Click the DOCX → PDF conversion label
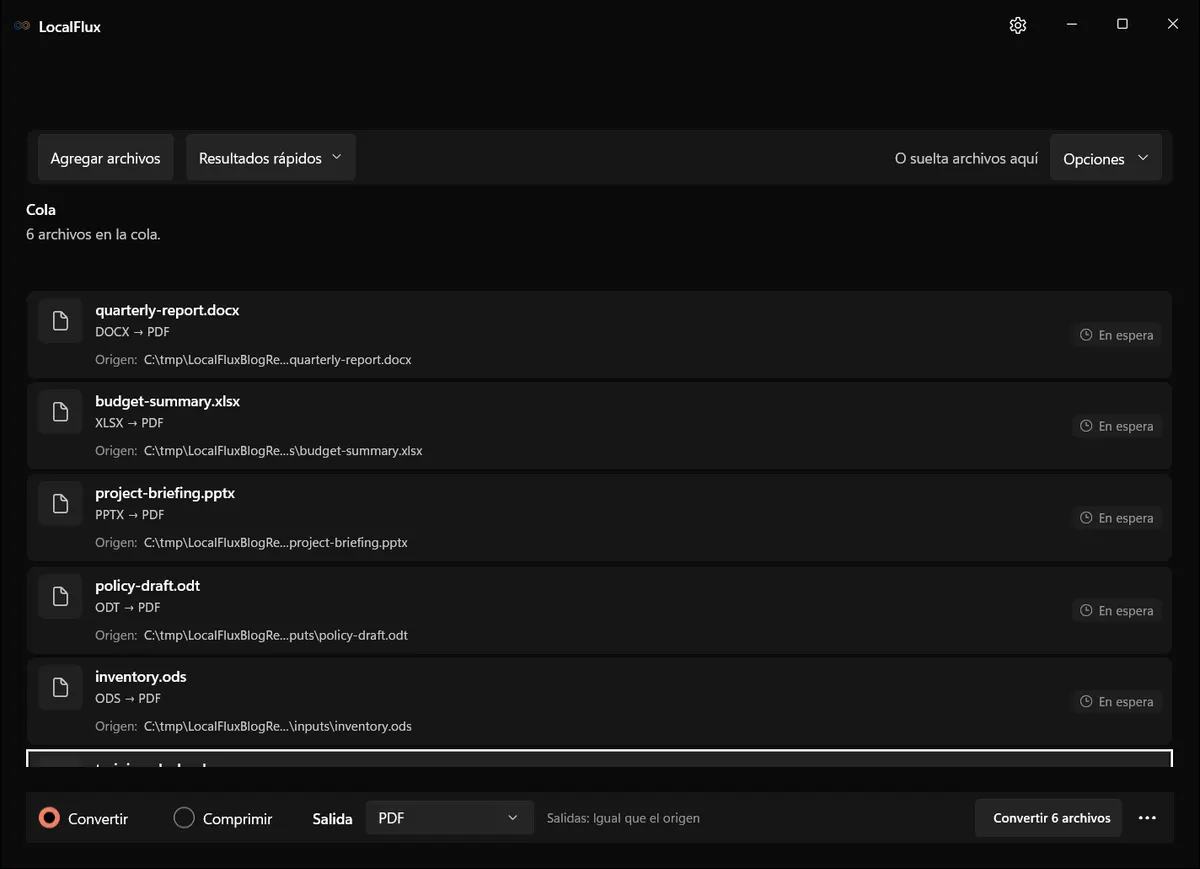The height and width of the screenshot is (869, 1200). pyautogui.click(x=132, y=332)
